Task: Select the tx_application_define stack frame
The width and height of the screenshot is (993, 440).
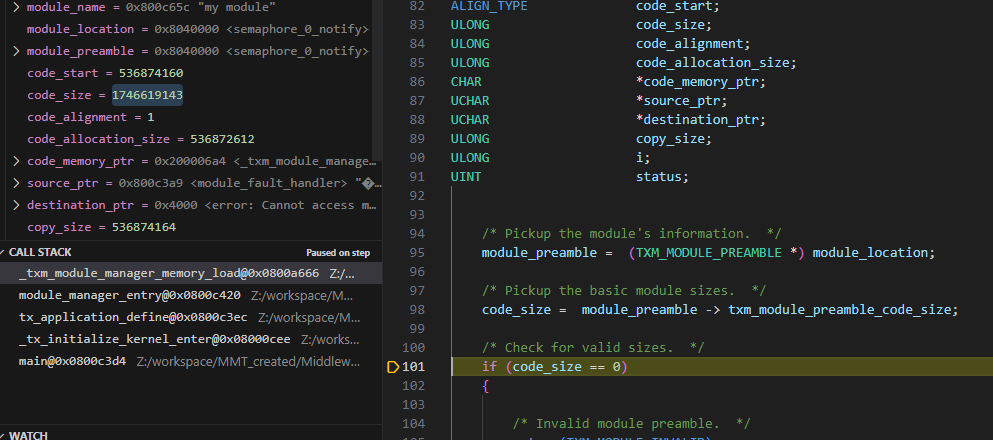Action: click(130, 317)
